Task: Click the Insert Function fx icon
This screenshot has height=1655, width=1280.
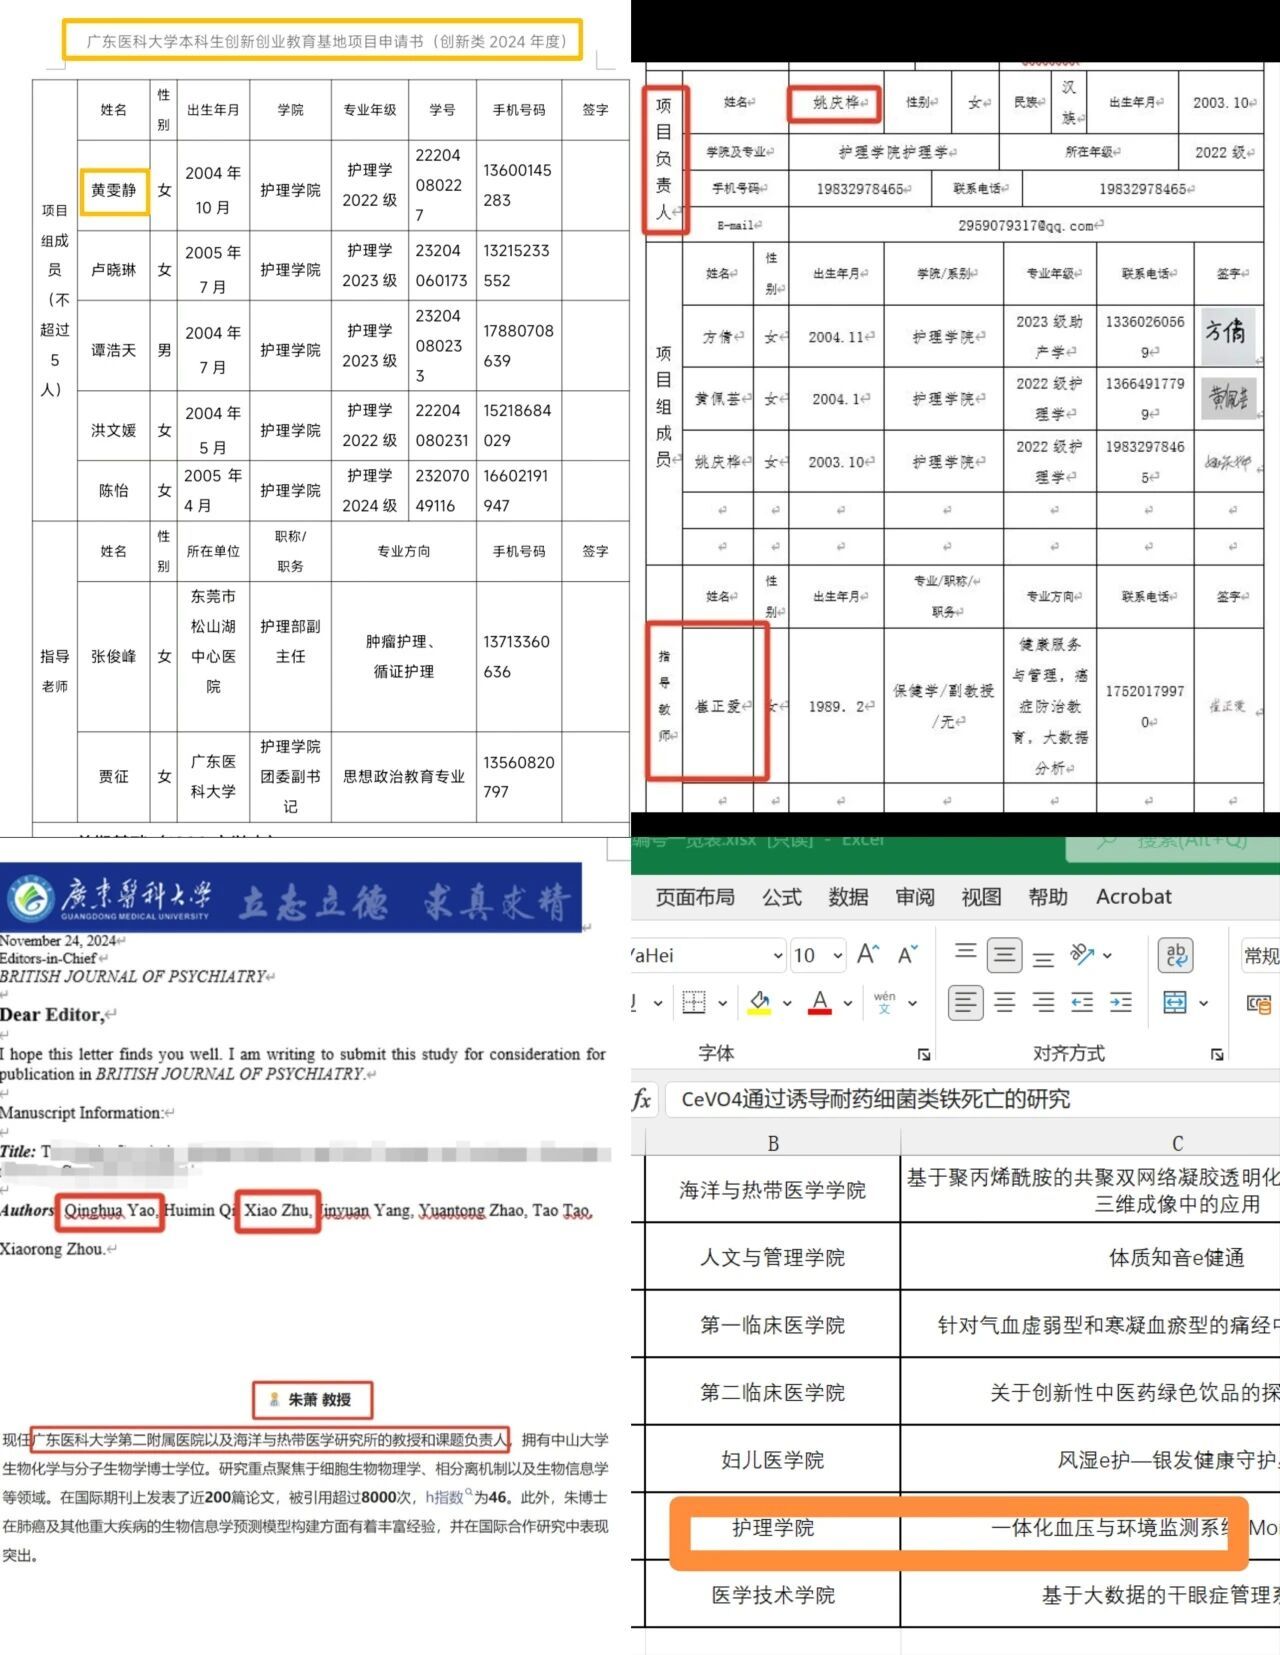Action: point(642,1099)
